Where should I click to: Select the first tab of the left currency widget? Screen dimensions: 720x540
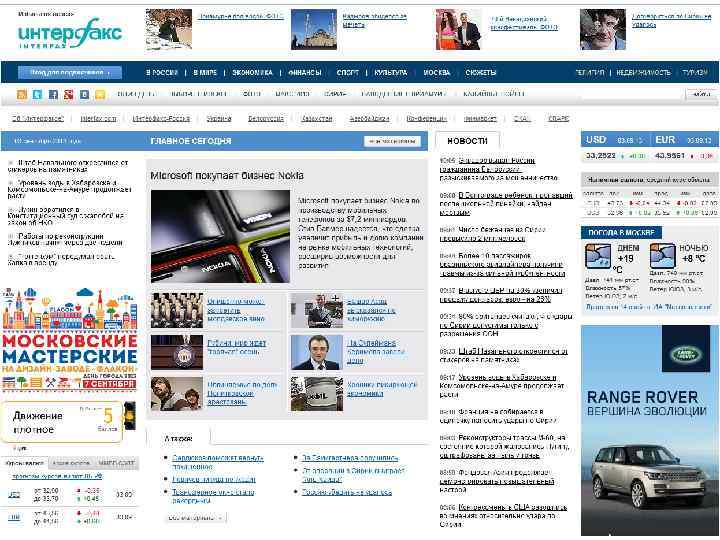pyautogui.click(x=24, y=463)
